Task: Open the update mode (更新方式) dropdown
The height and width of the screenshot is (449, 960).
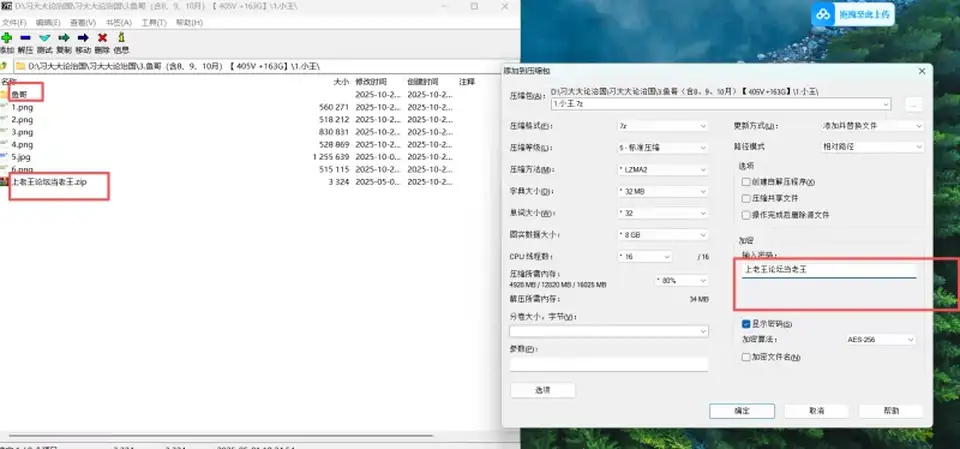Action: (x=872, y=126)
